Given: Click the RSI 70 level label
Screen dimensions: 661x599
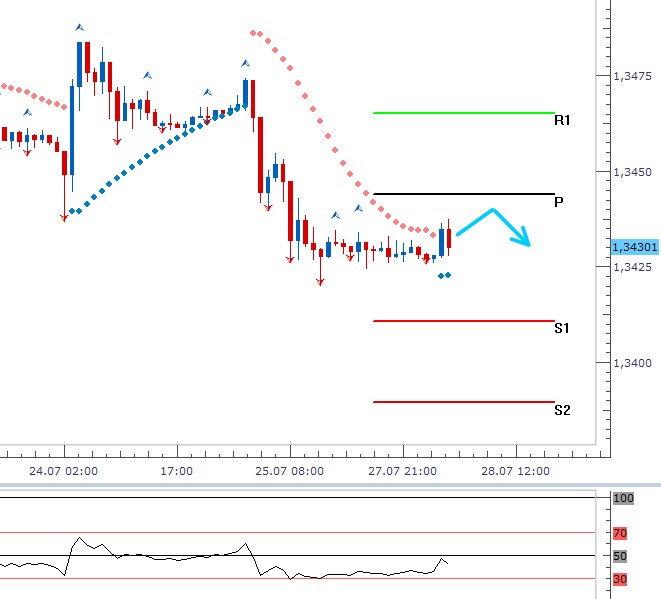Looking at the screenshot, I should 620,533.
